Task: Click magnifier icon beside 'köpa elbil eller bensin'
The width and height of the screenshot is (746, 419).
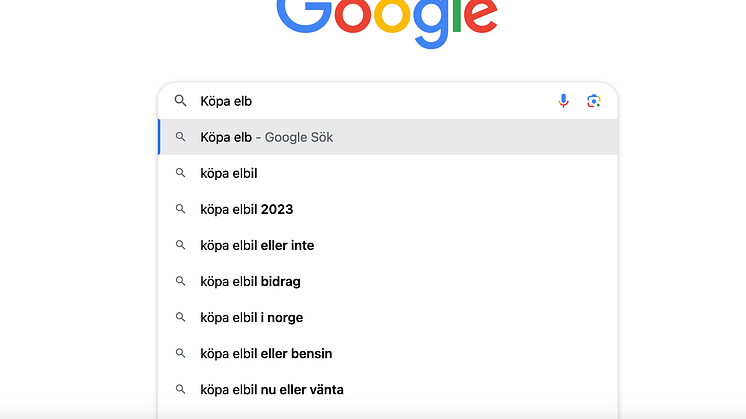Action: [x=180, y=353]
